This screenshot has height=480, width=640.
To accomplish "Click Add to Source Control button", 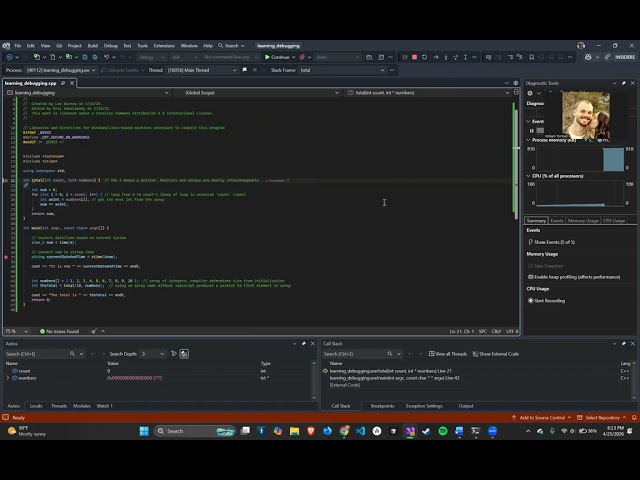I will pyautogui.click(x=542, y=418).
